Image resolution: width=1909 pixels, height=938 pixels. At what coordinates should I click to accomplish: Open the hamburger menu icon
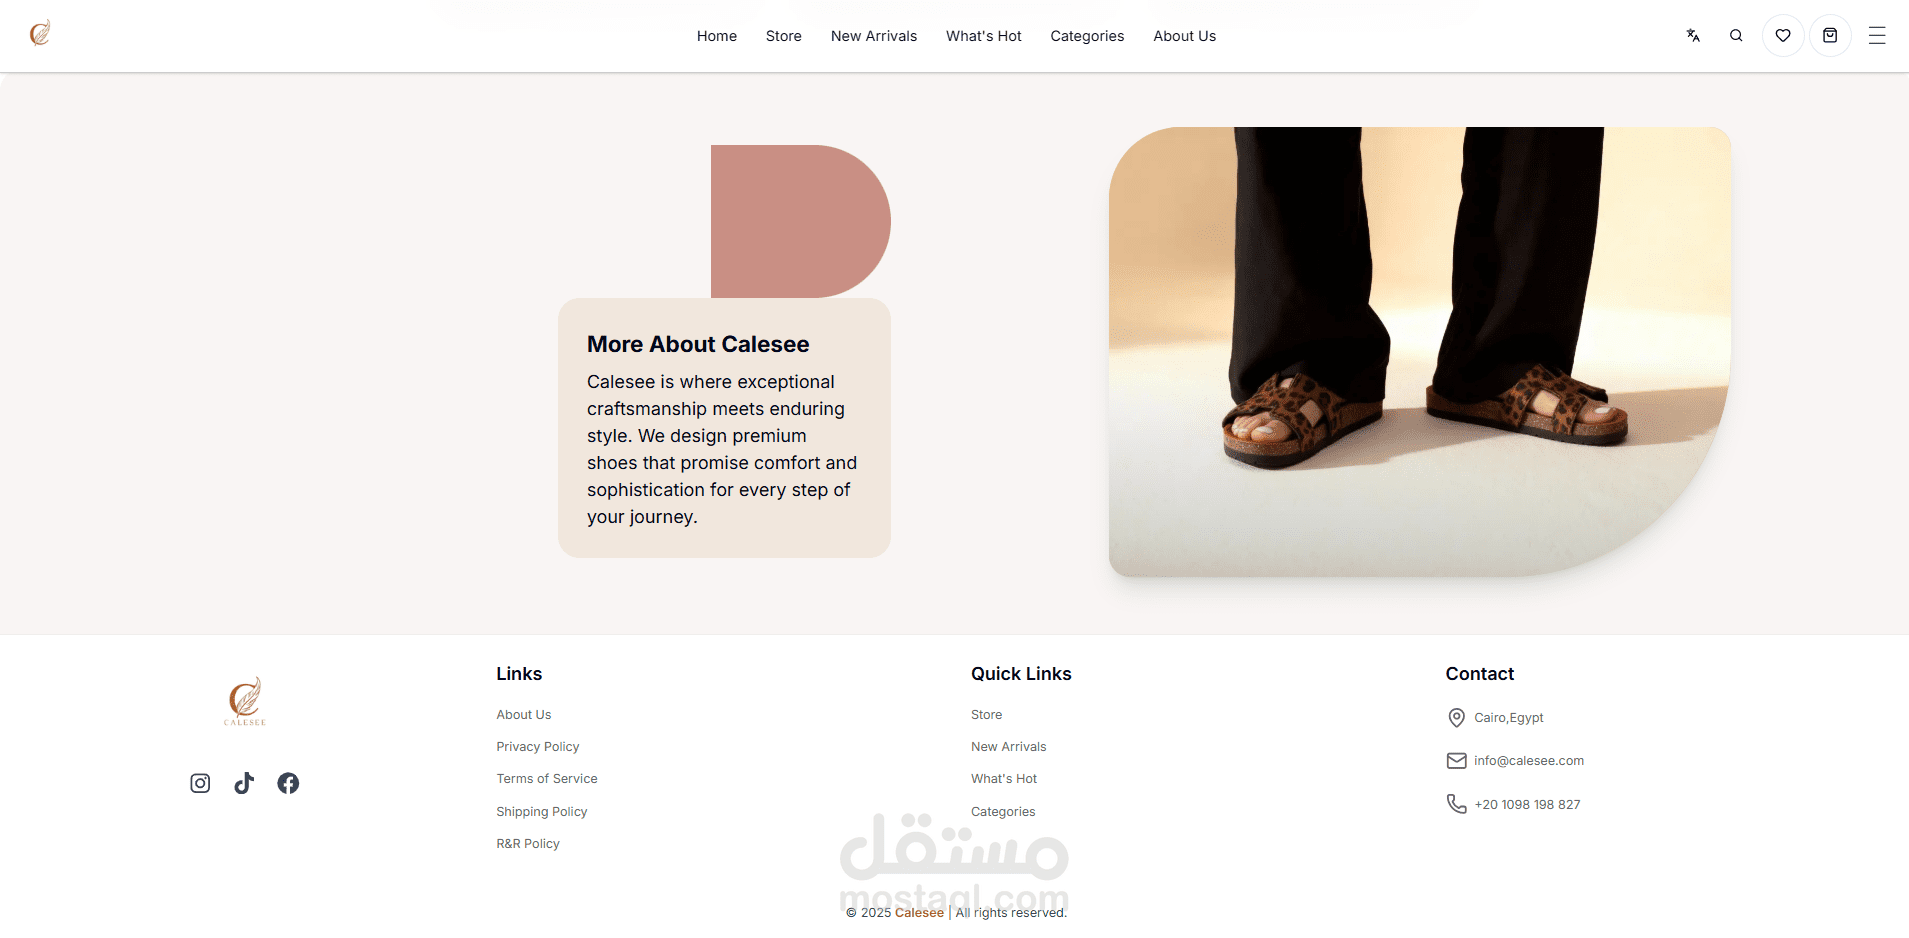click(1877, 36)
